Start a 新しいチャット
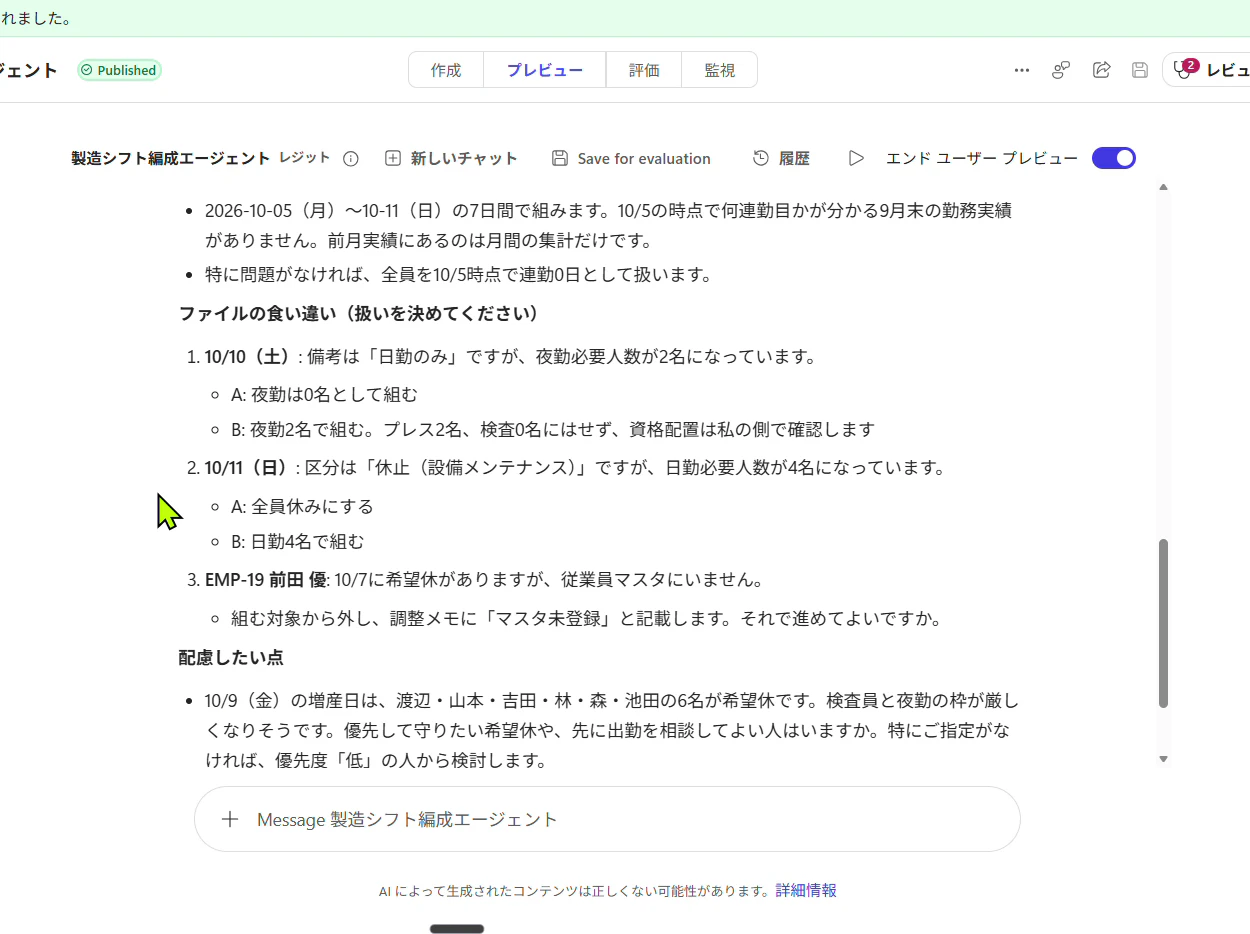The width and height of the screenshot is (1250, 934). [451, 158]
